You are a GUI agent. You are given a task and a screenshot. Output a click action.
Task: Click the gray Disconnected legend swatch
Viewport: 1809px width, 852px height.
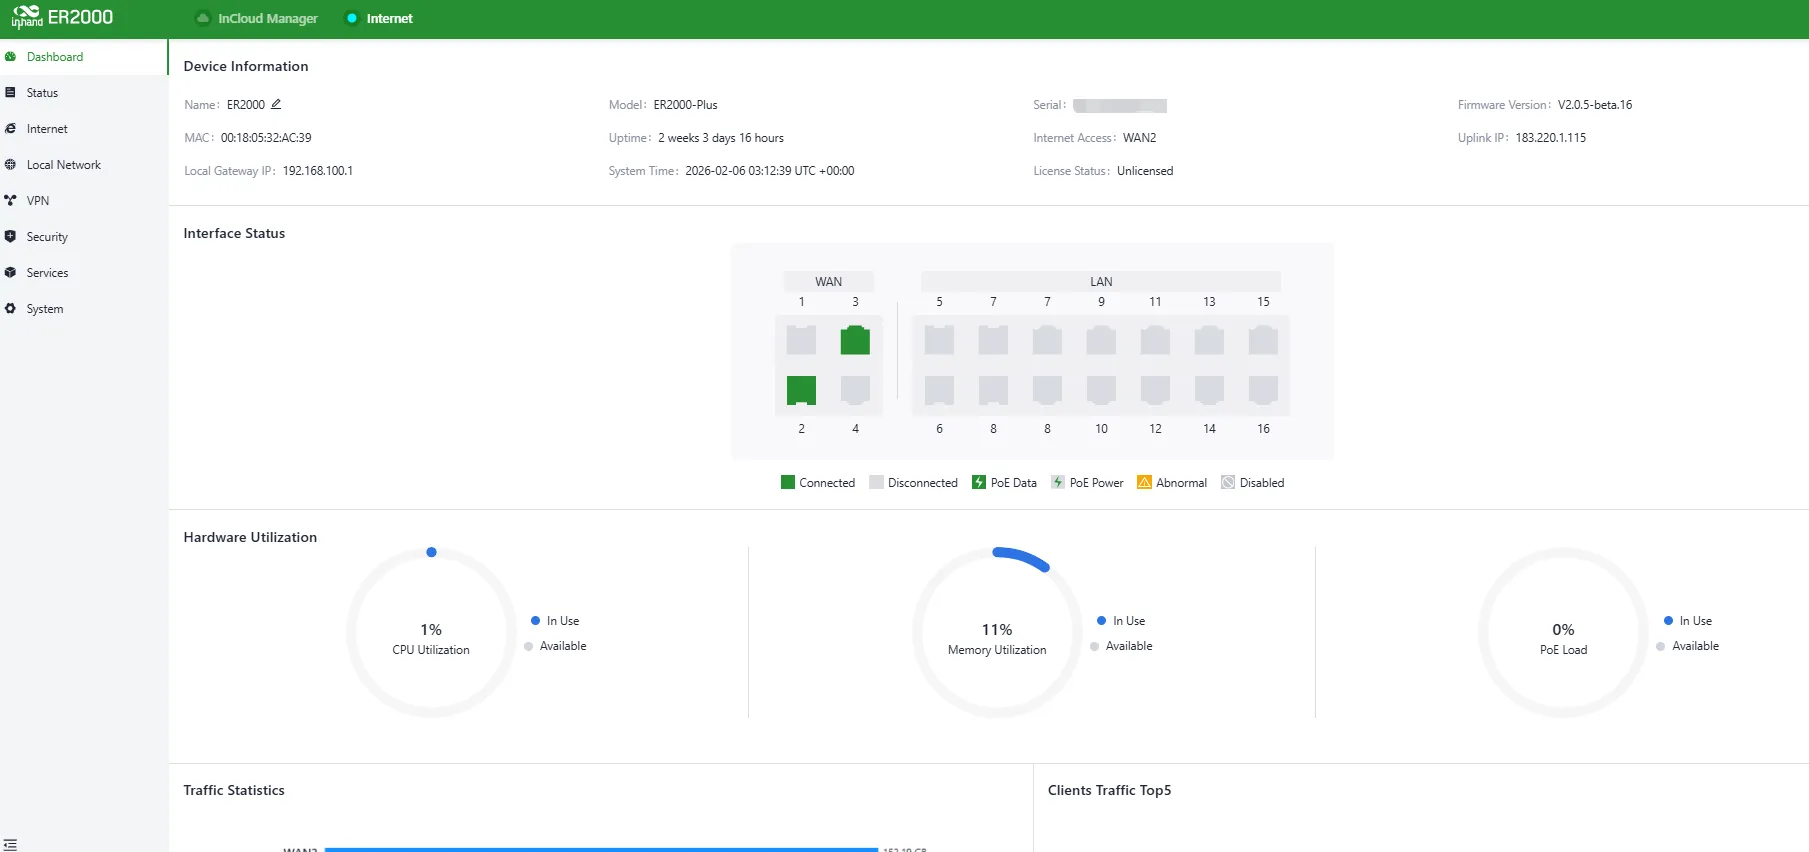click(x=876, y=482)
